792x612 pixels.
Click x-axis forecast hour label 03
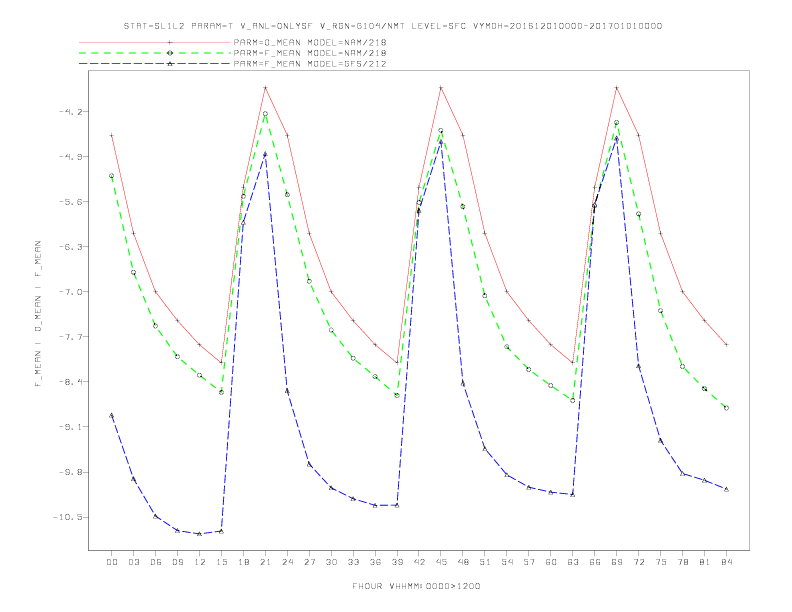134,562
